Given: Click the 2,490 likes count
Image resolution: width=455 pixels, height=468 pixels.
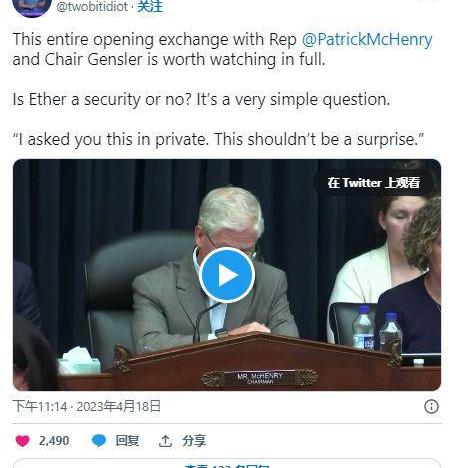Looking at the screenshot, I should pos(54,441).
